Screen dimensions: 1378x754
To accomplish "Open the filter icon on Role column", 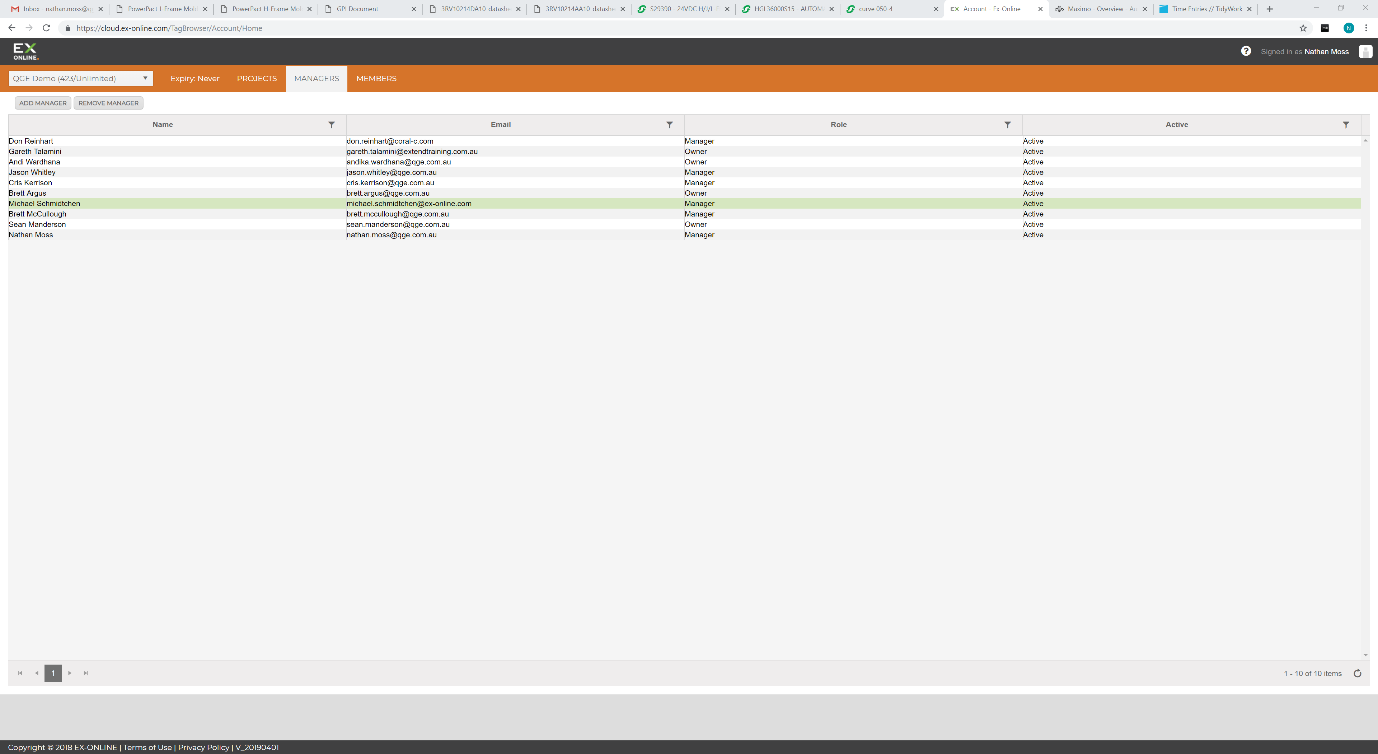I will (x=1008, y=125).
